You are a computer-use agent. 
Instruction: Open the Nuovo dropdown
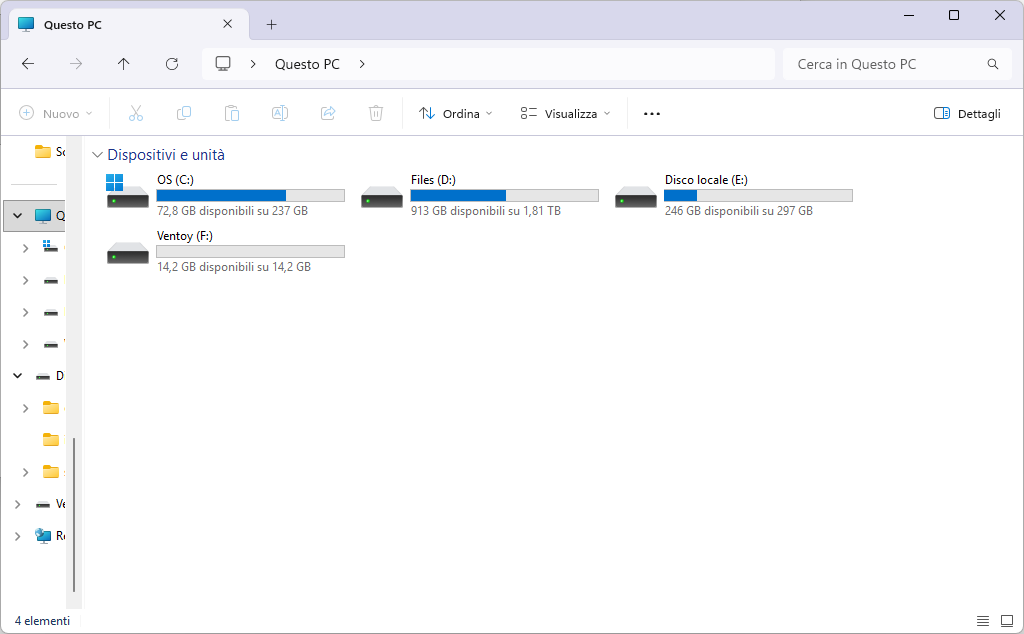click(x=56, y=113)
